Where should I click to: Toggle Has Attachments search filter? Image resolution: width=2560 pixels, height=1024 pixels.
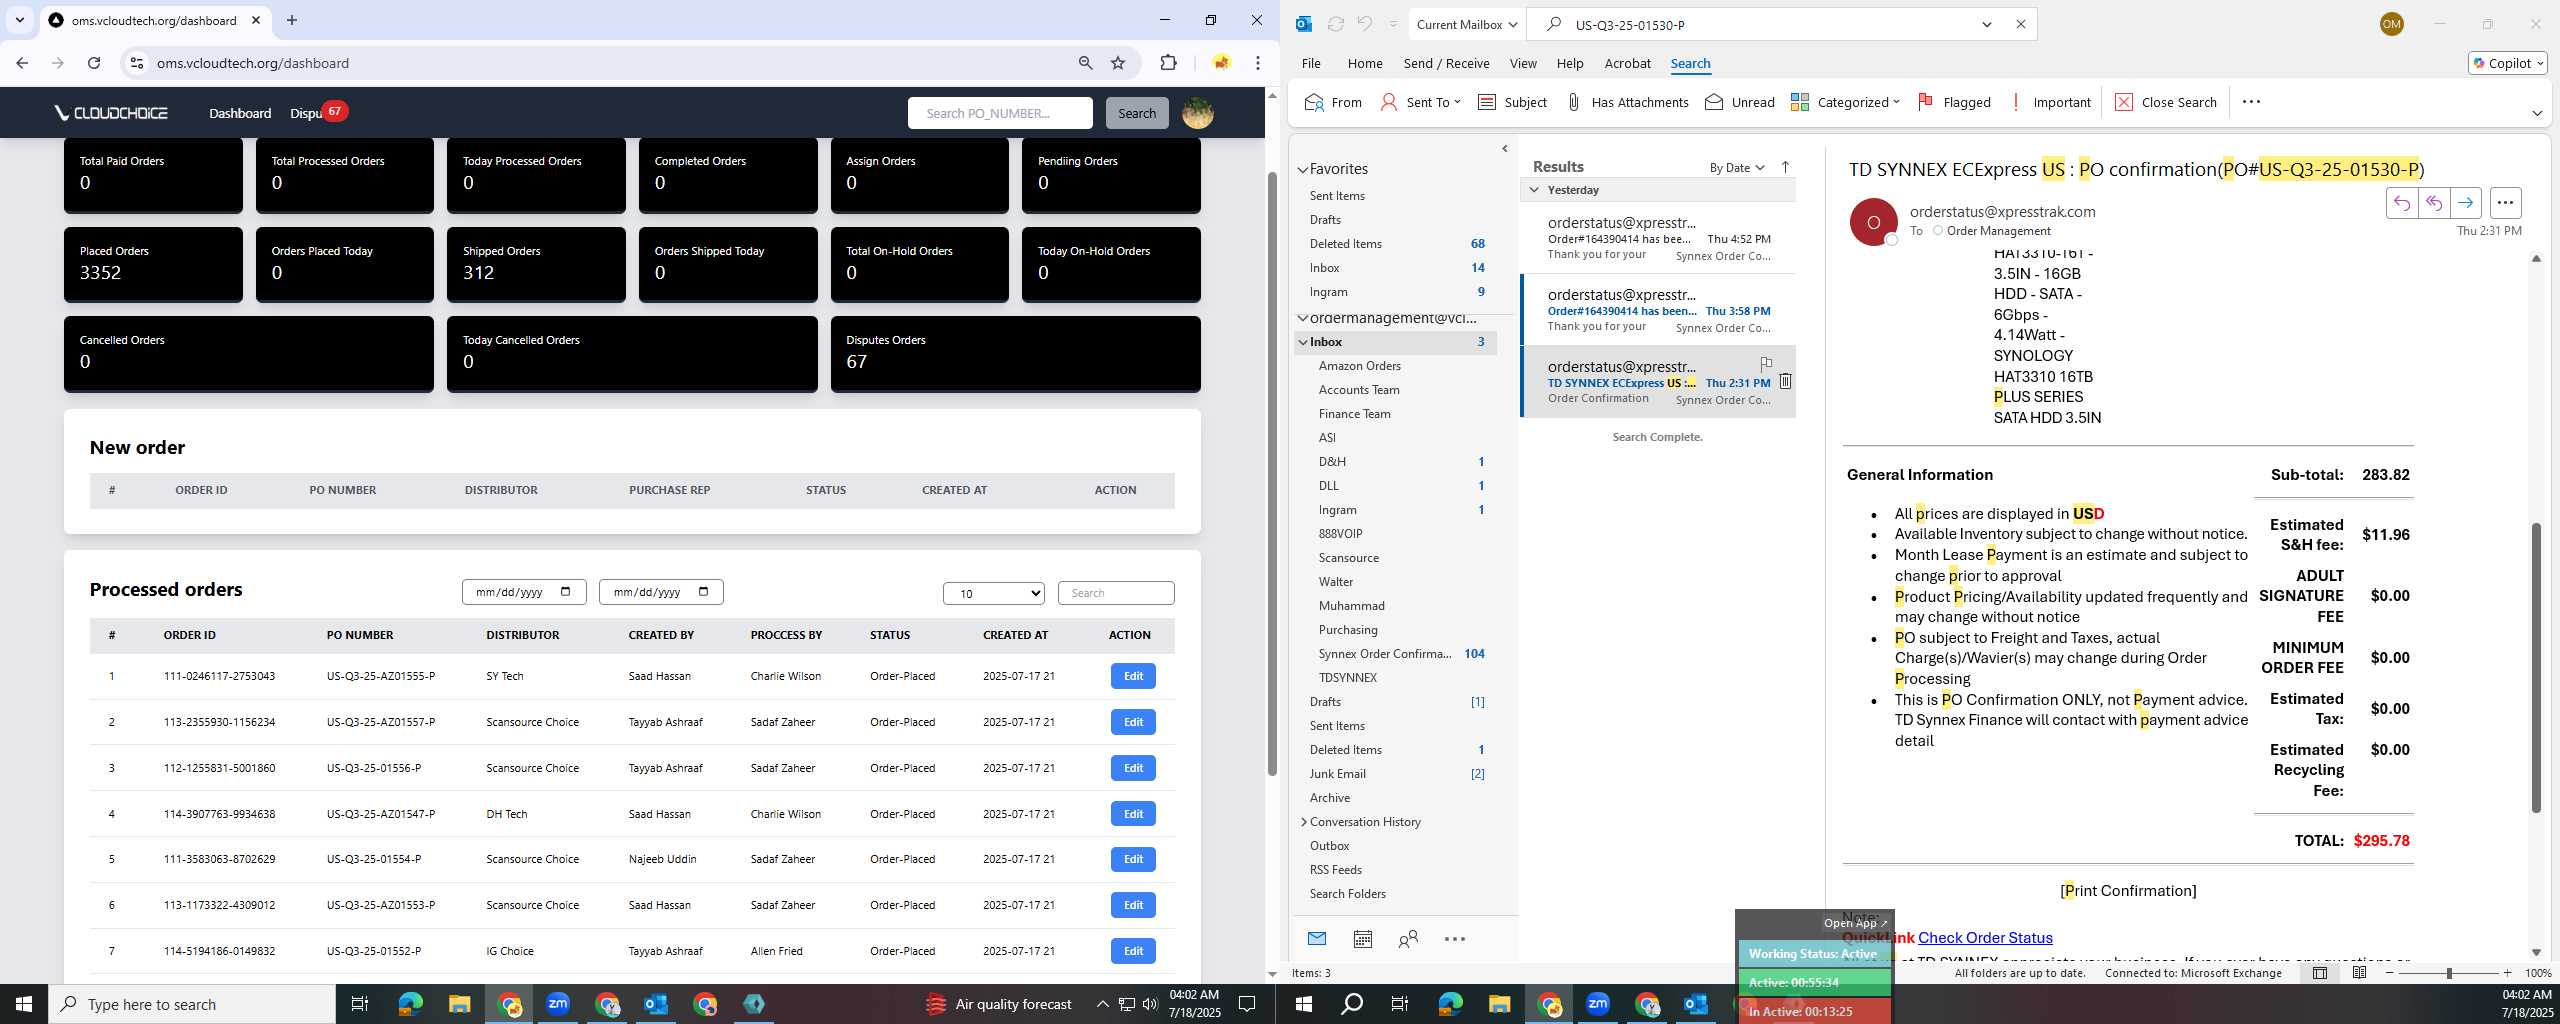point(1626,102)
